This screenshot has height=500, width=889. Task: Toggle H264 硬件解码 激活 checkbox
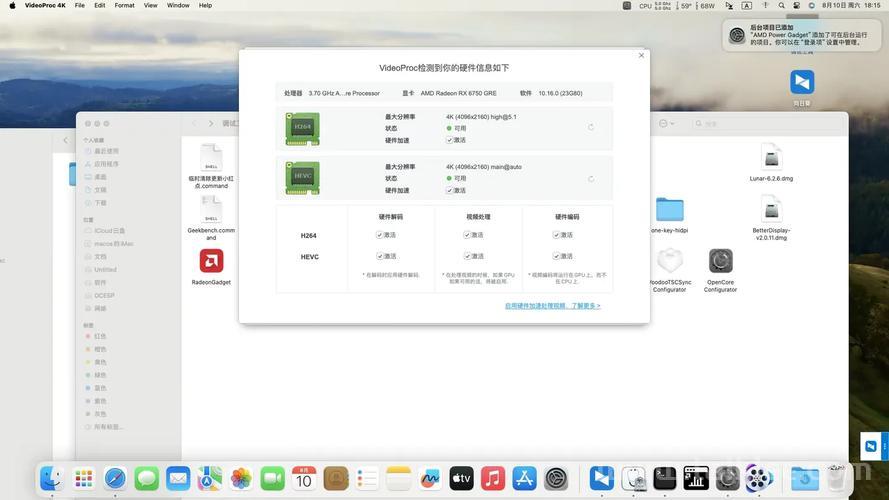(x=379, y=235)
